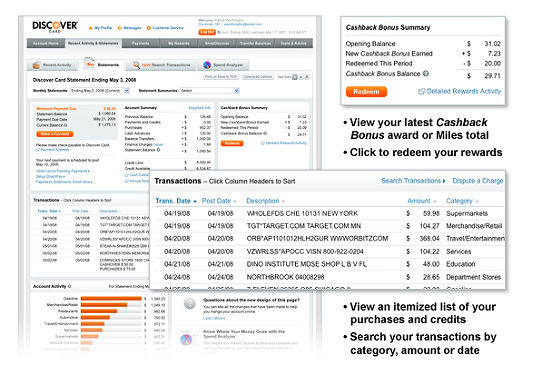Click small Redeem button on the statement page
Image resolution: width=542 pixels, height=369 pixels.
tap(232, 143)
